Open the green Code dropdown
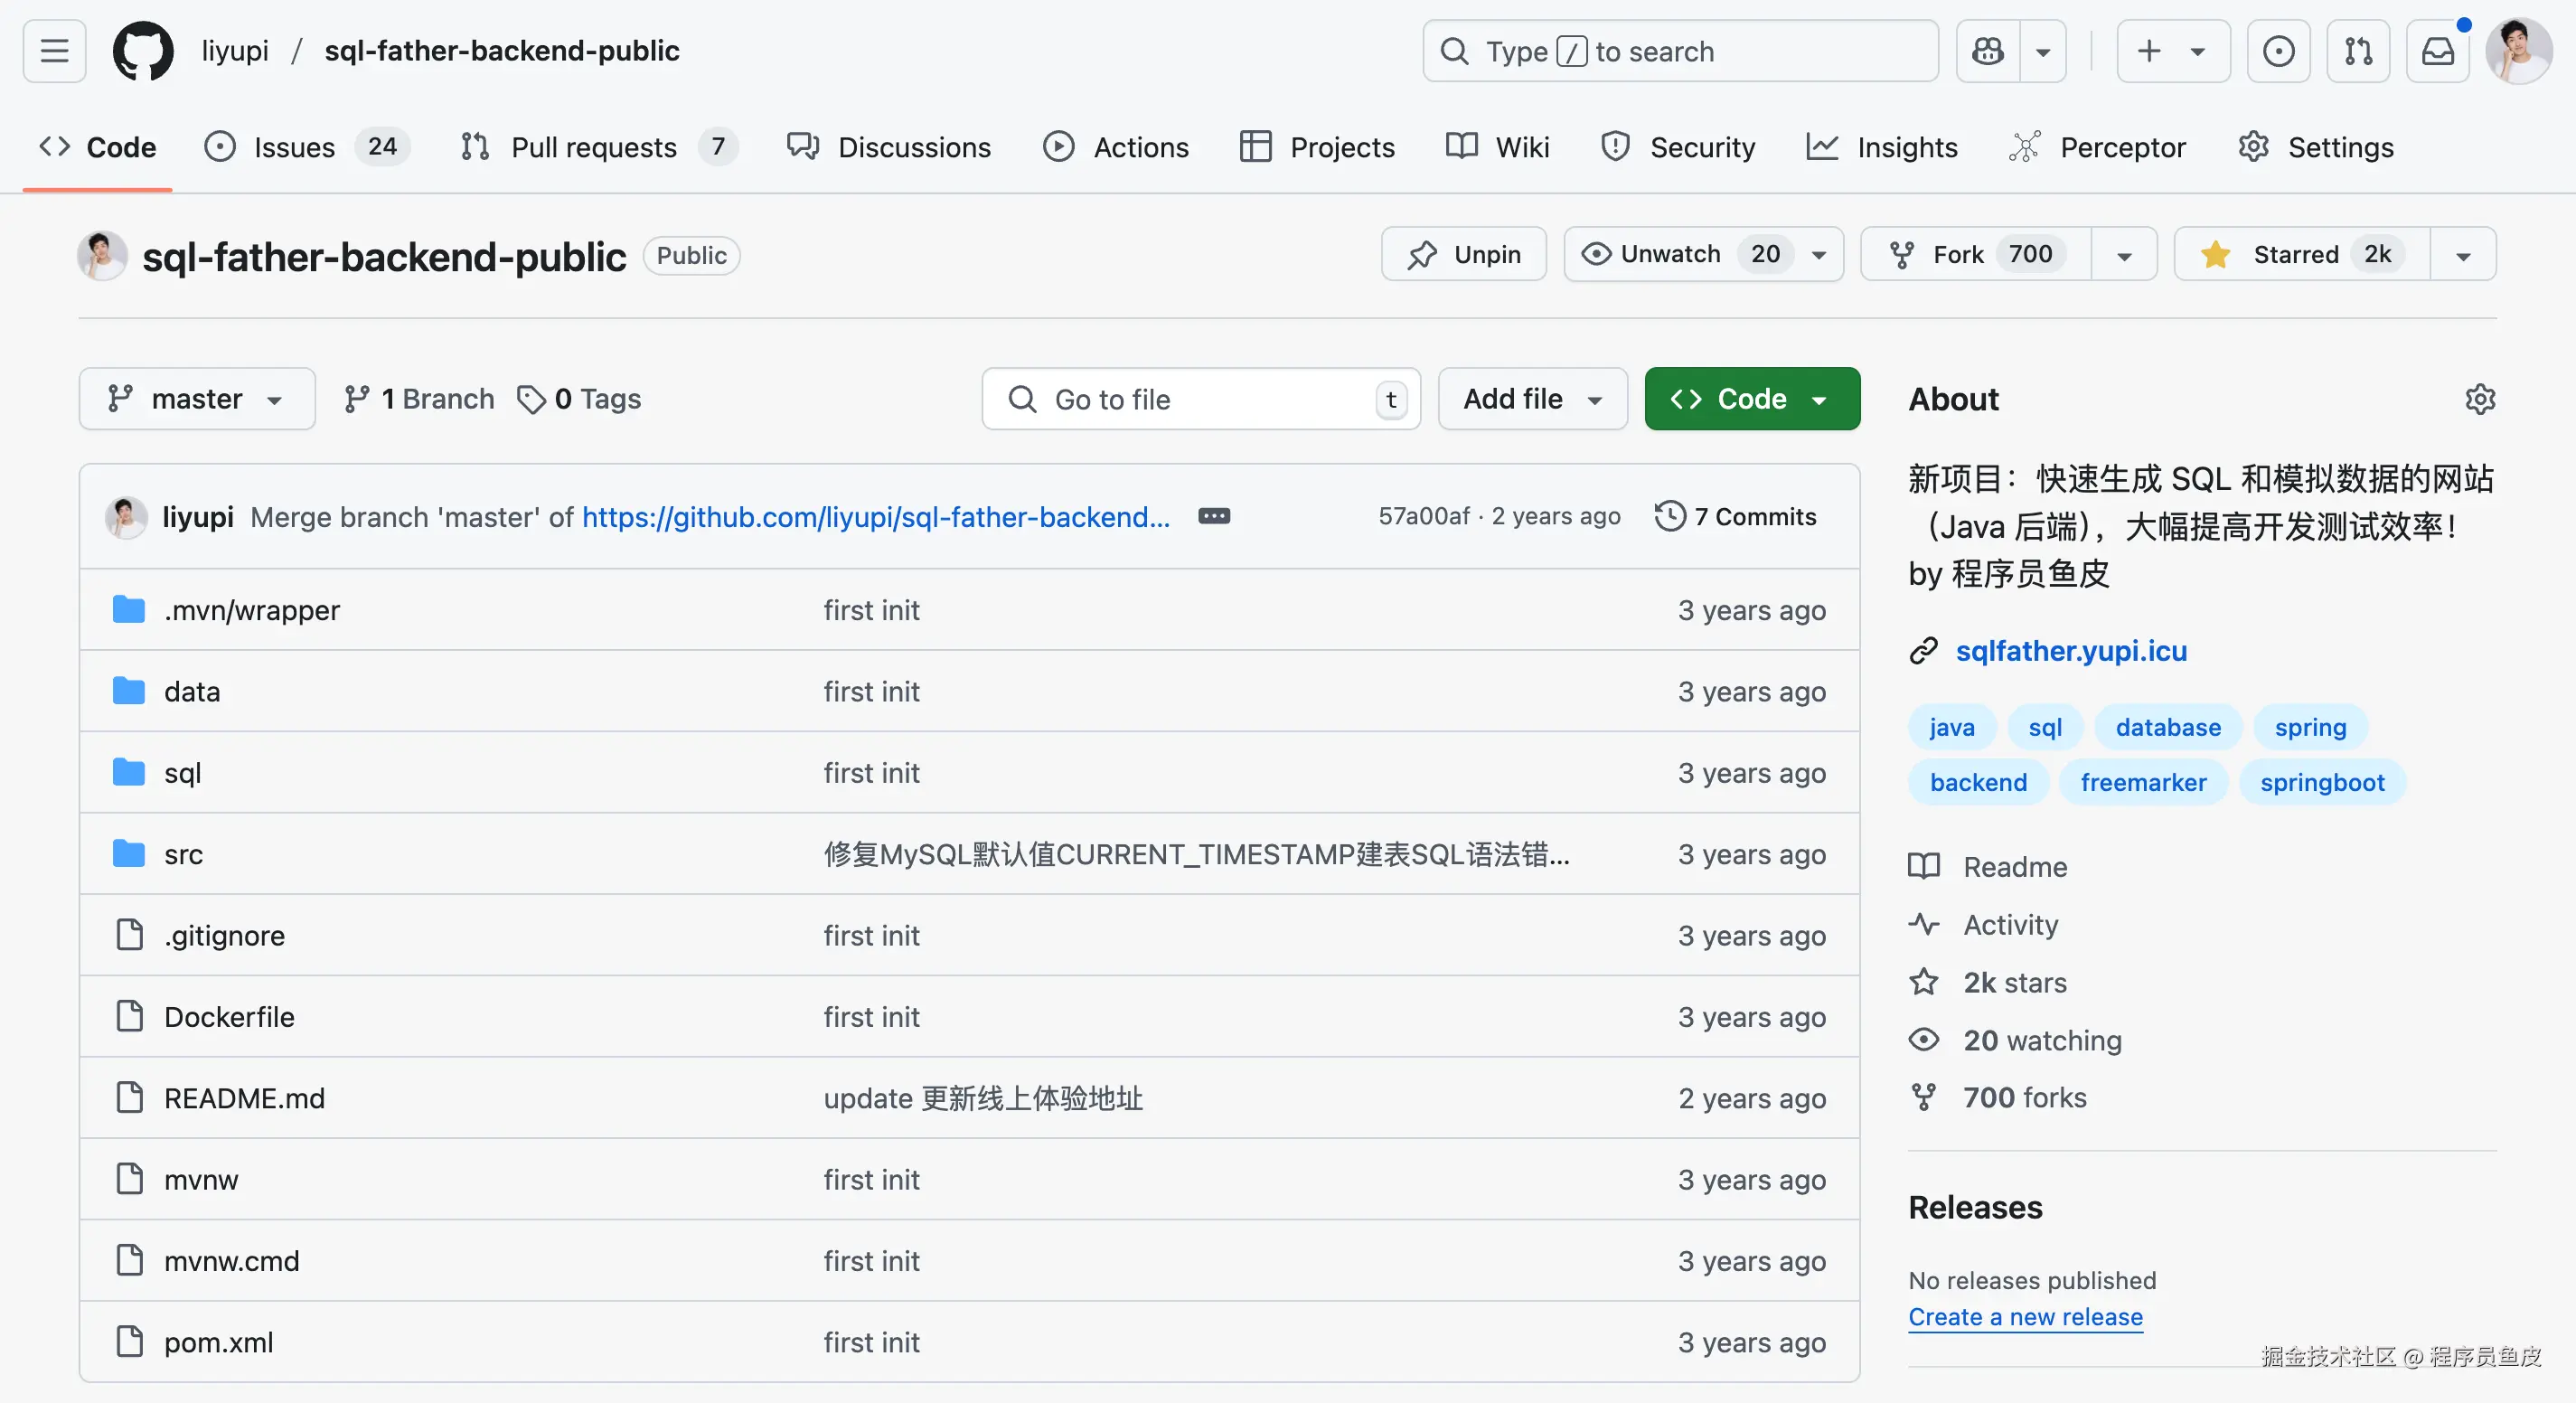This screenshot has width=2576, height=1403. point(1751,399)
